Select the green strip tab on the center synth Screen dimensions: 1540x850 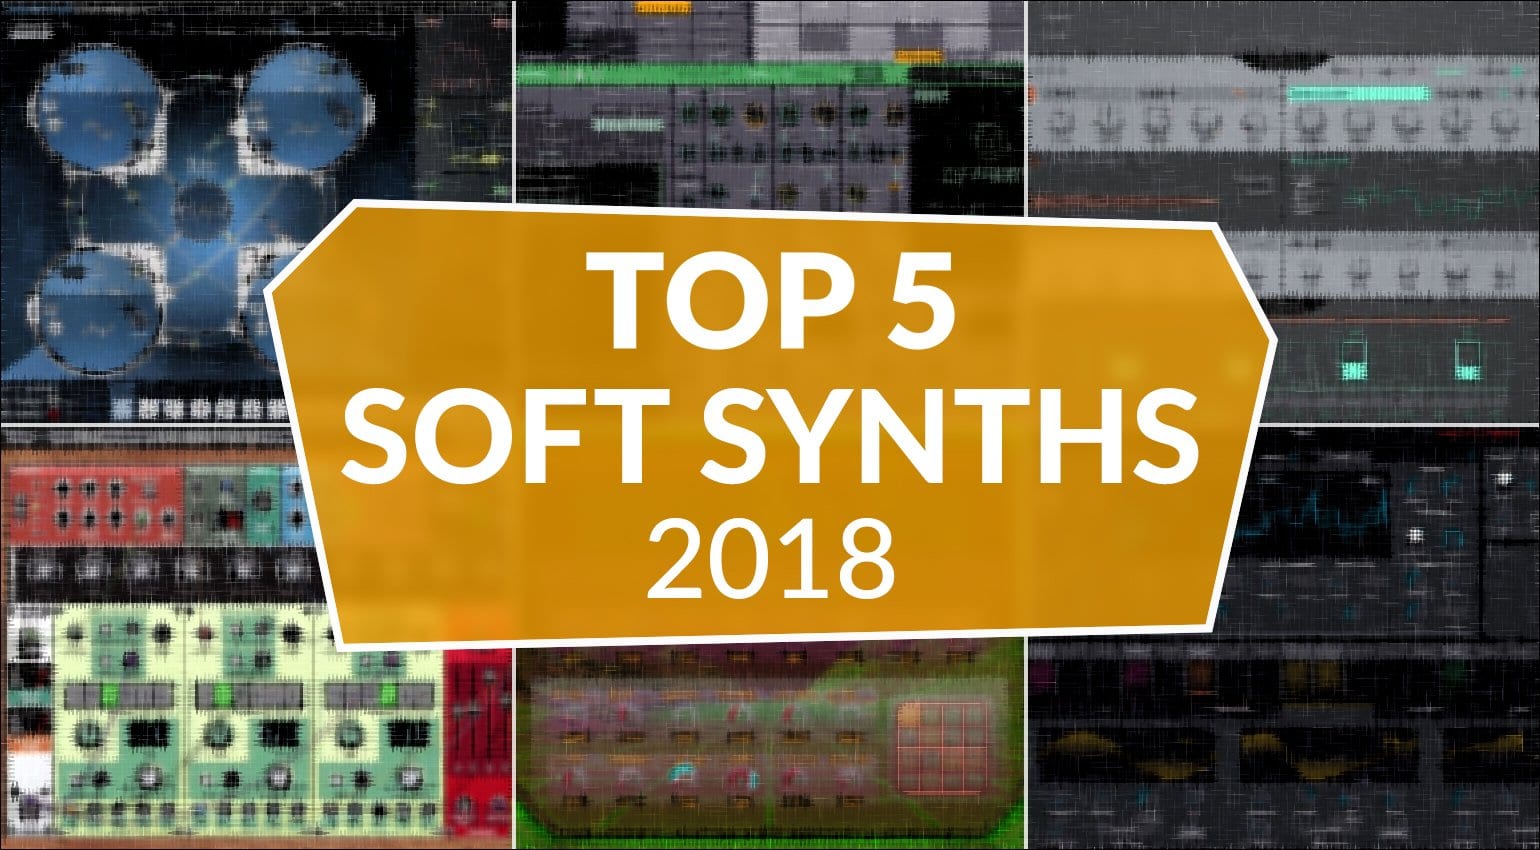[x=700, y=73]
